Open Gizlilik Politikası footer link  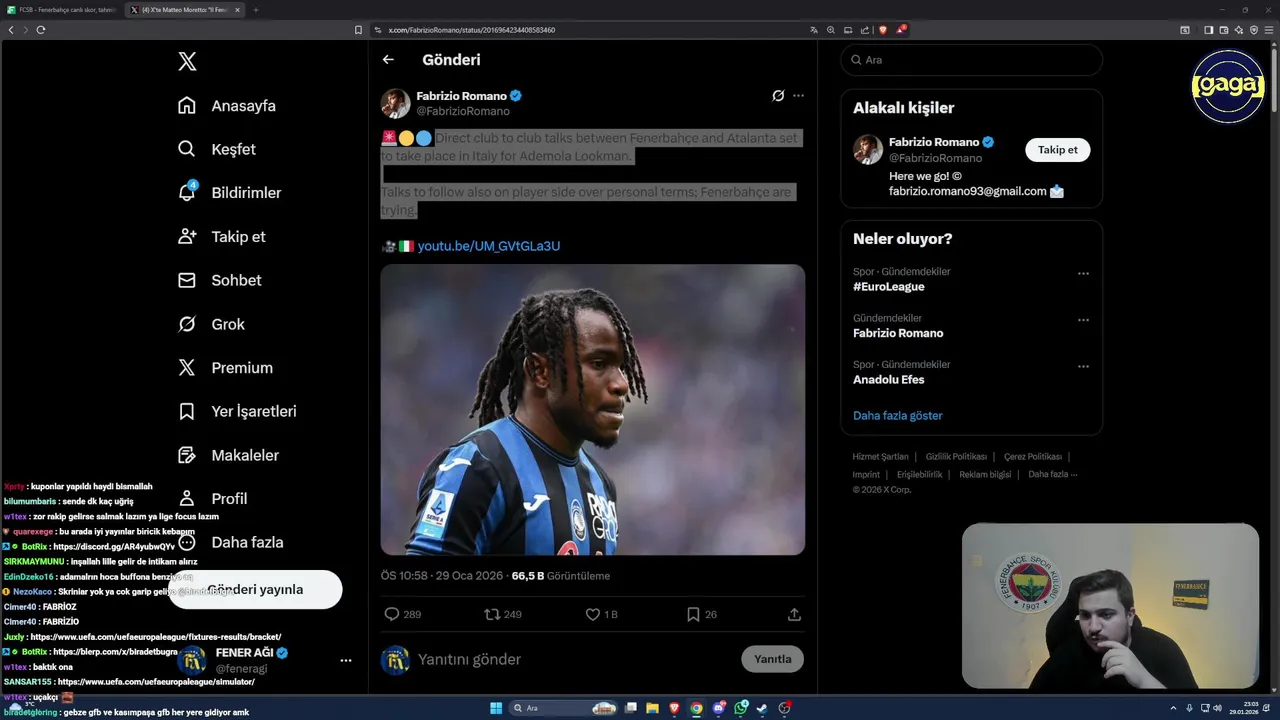pos(957,456)
